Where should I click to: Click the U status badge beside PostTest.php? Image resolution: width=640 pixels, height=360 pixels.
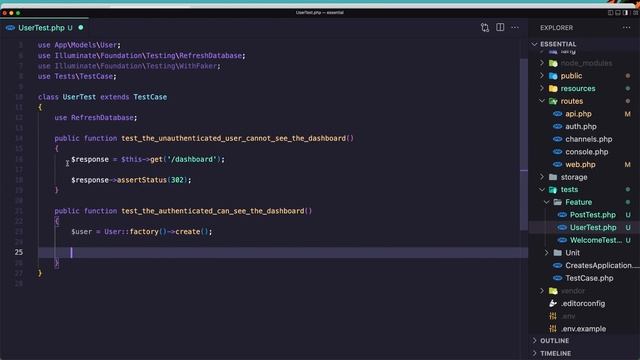point(628,215)
